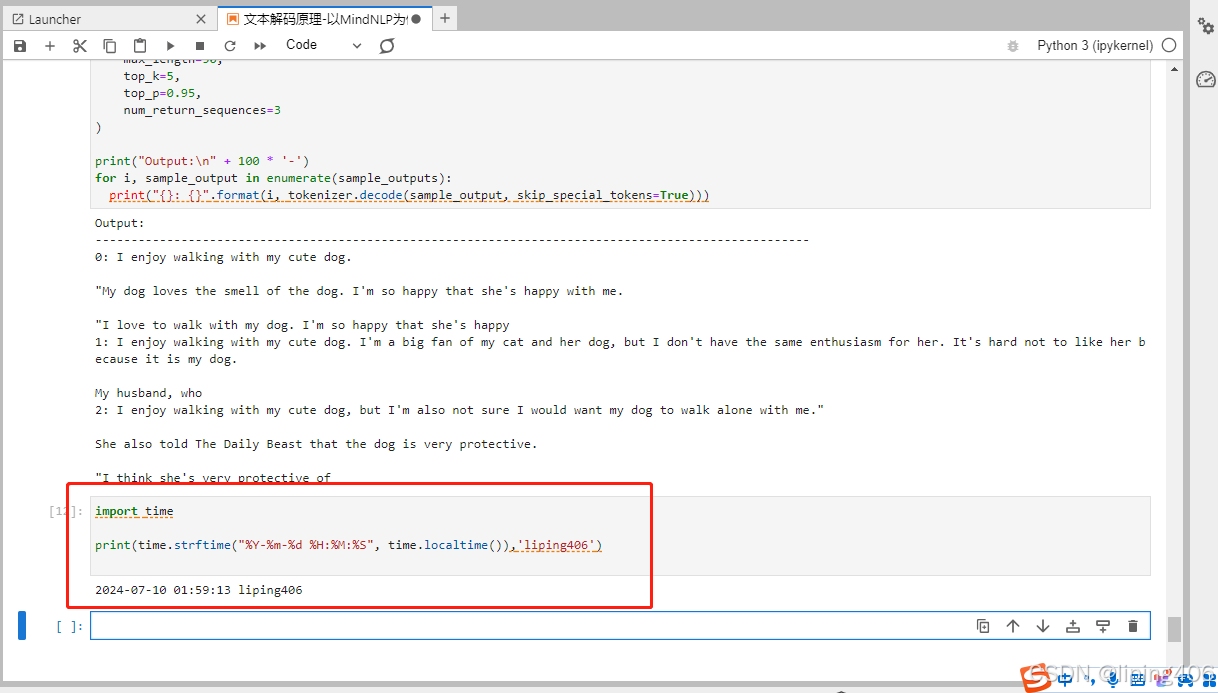1218x693 pixels.
Task: Save the notebook with the floppy disk icon
Action: tap(20, 46)
